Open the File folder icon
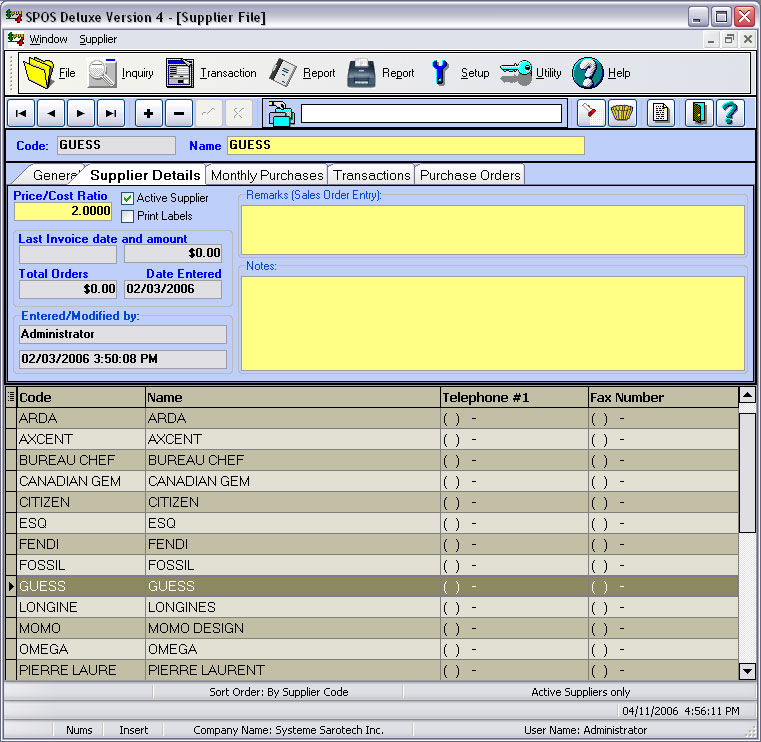This screenshot has height=742, width=761. coord(39,73)
